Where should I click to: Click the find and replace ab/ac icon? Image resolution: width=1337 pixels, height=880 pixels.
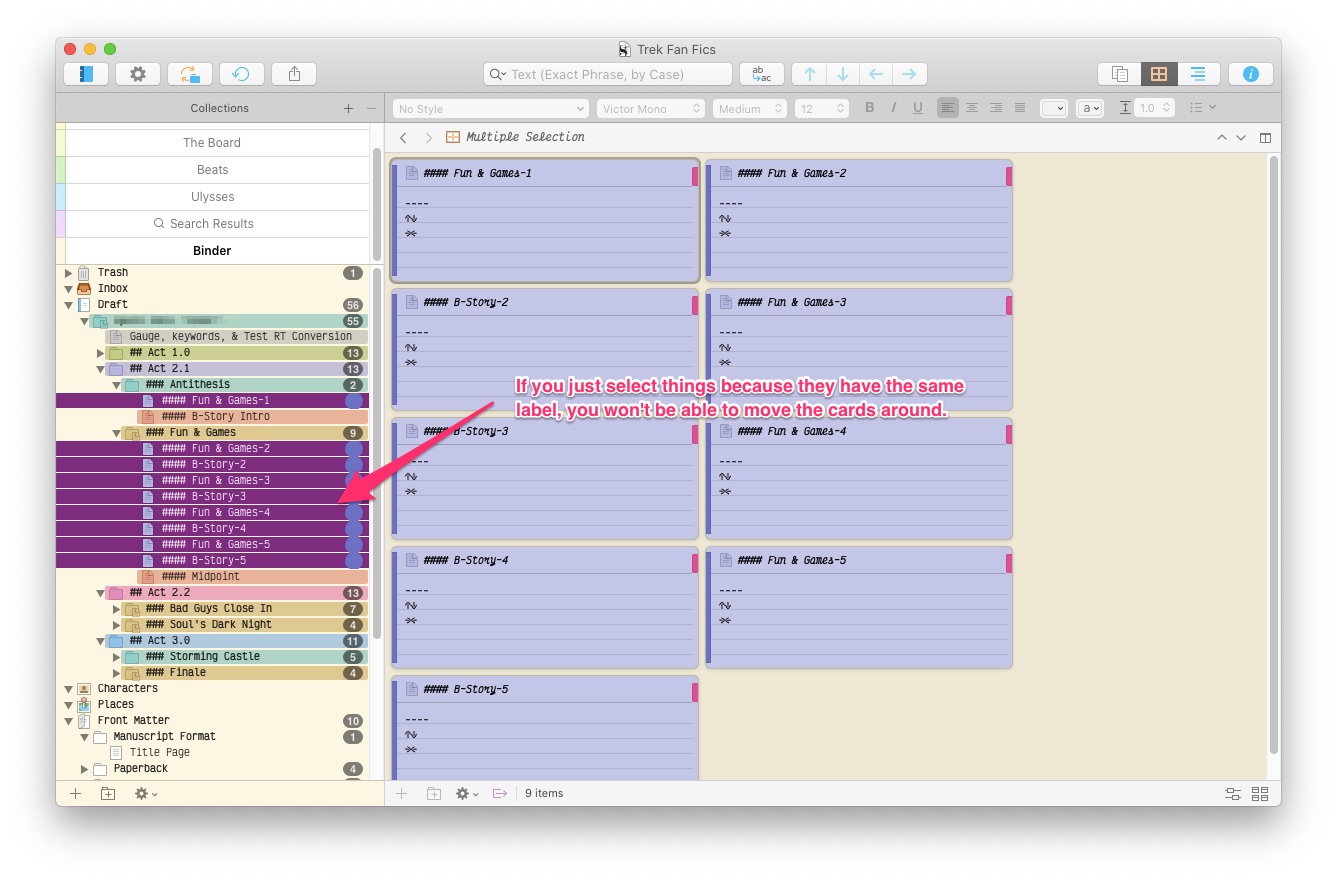(762, 74)
